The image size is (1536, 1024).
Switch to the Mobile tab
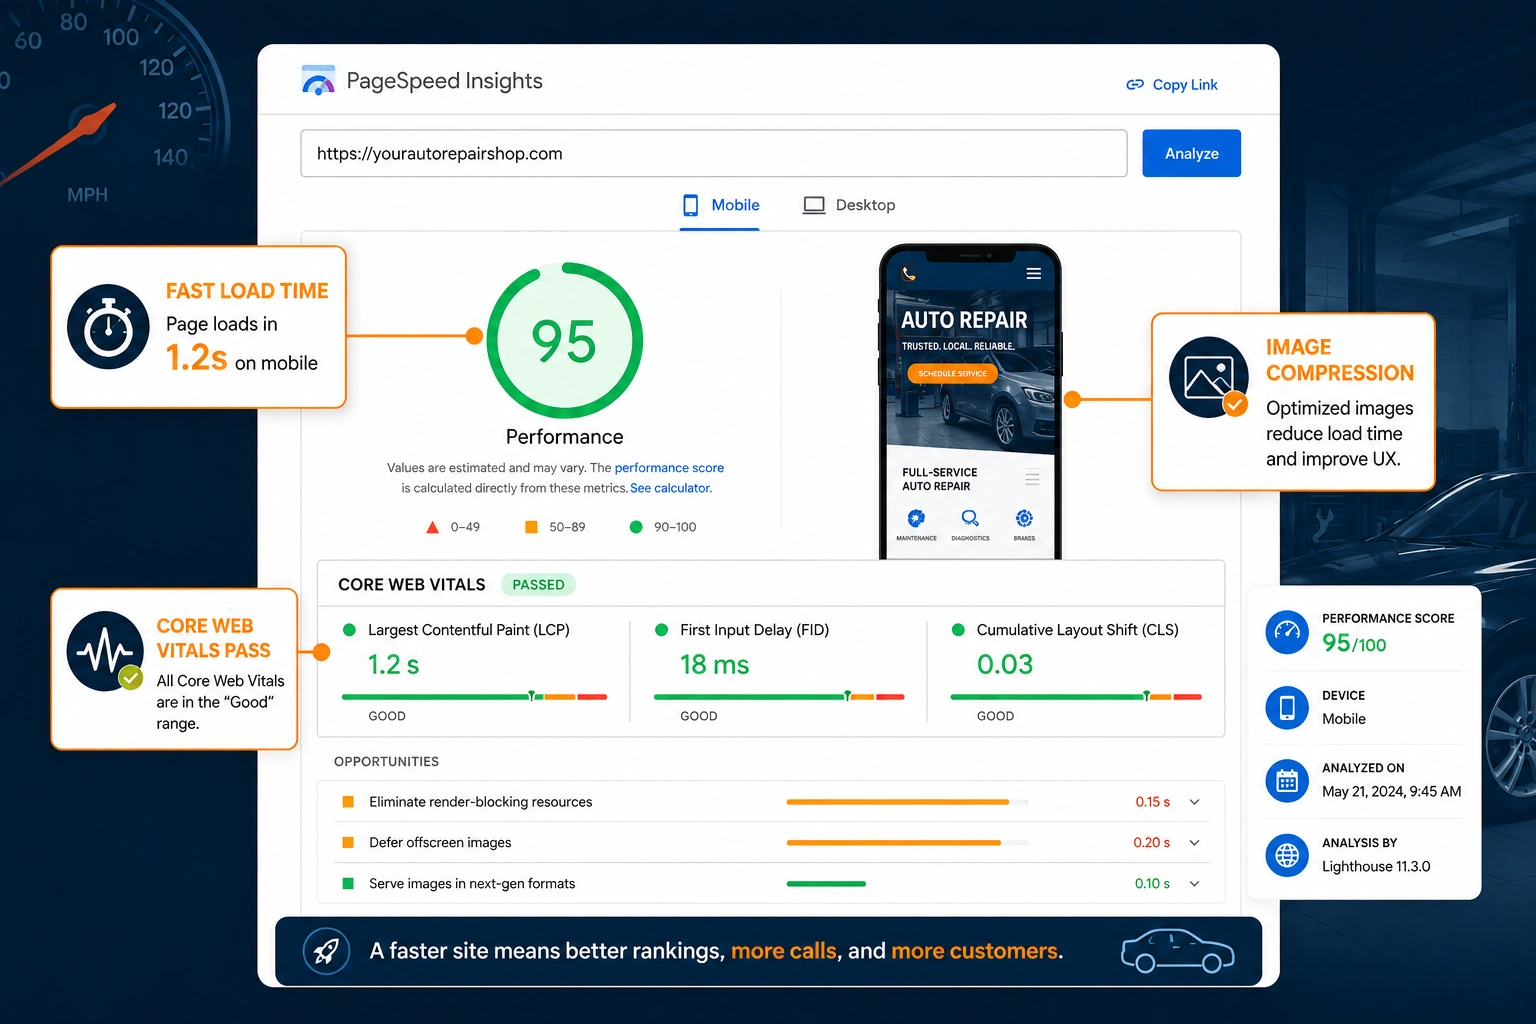(720, 205)
